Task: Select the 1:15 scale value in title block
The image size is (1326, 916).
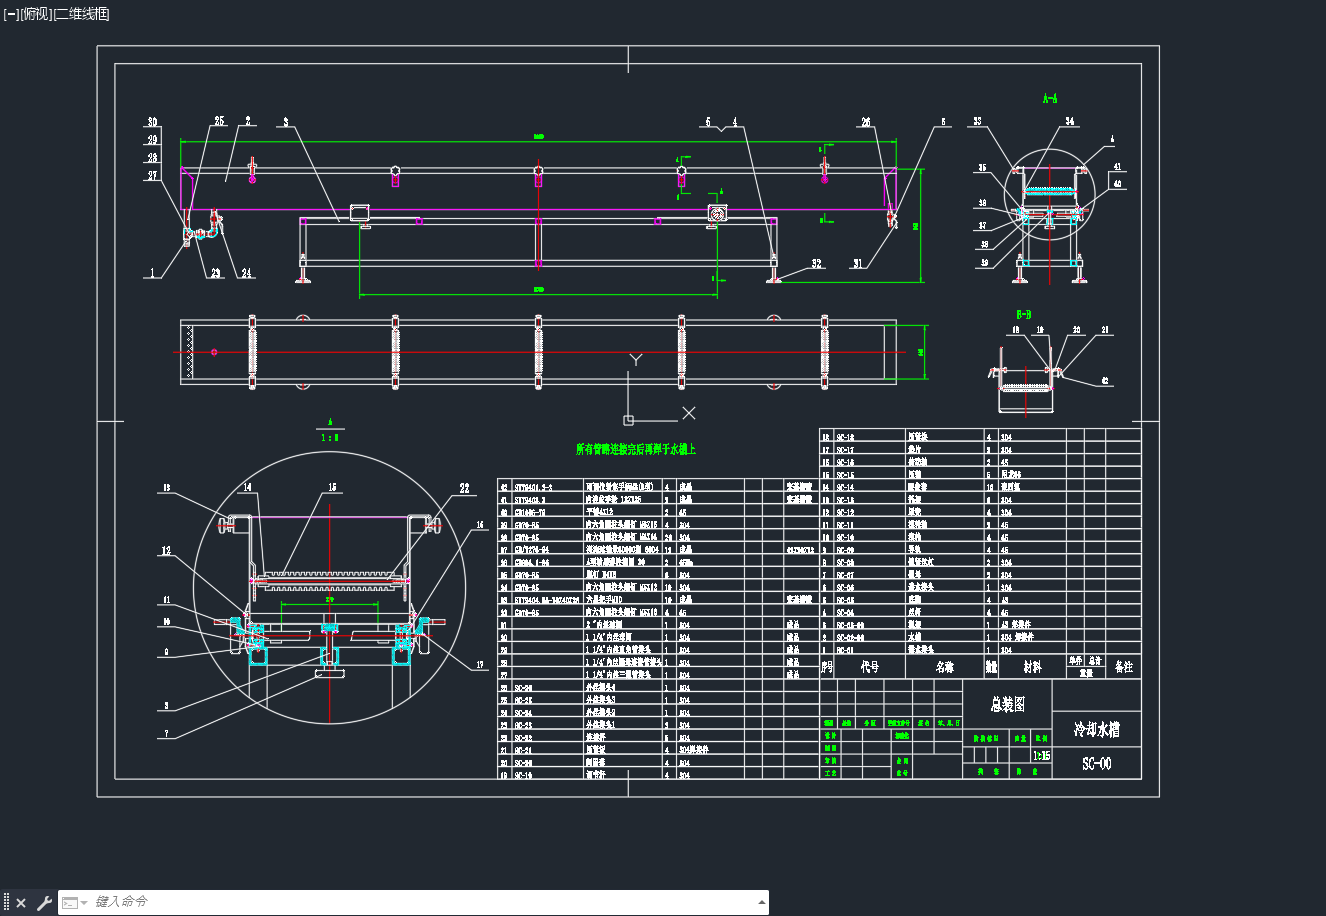Action: 1041,756
